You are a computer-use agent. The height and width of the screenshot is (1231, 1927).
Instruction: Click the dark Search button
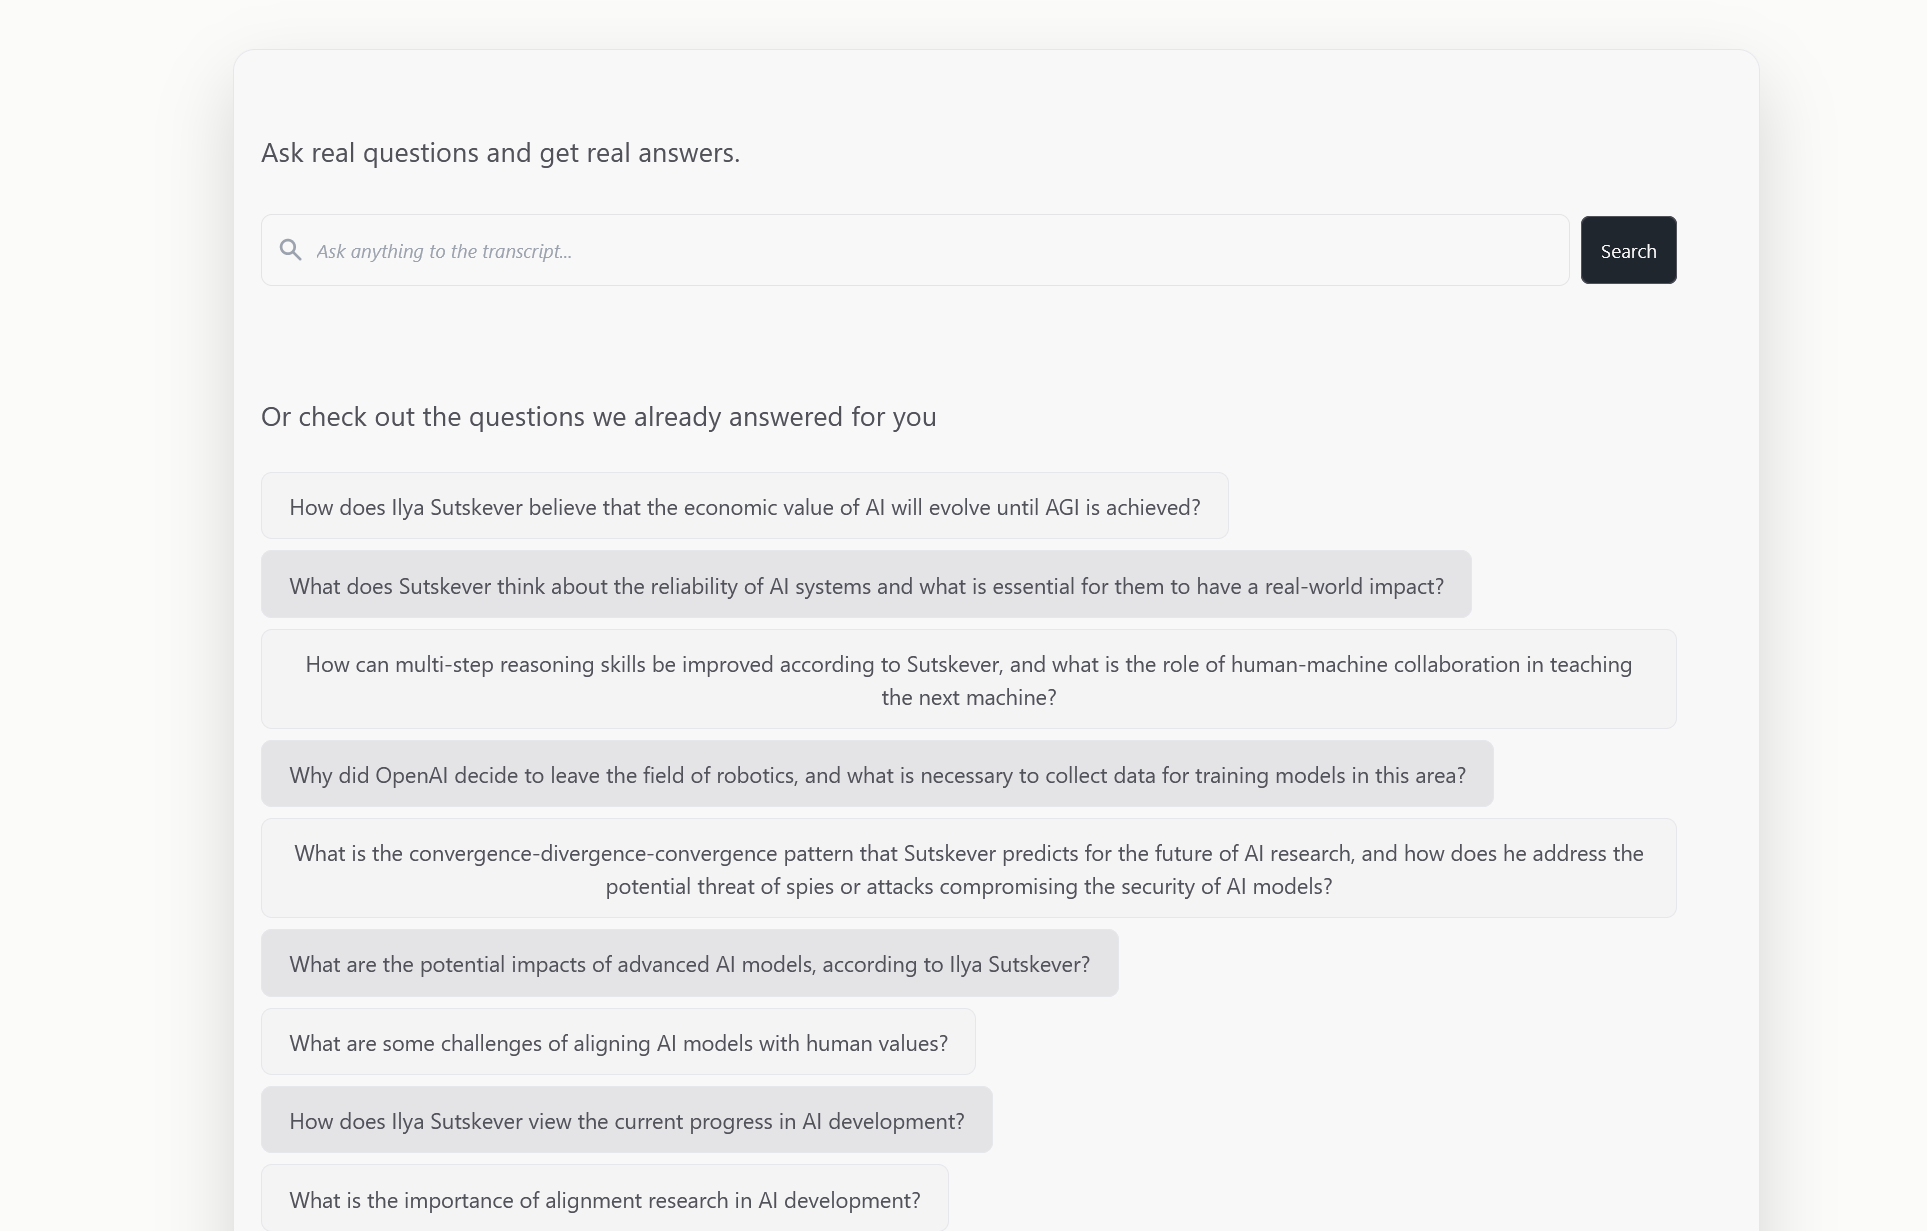(x=1628, y=250)
